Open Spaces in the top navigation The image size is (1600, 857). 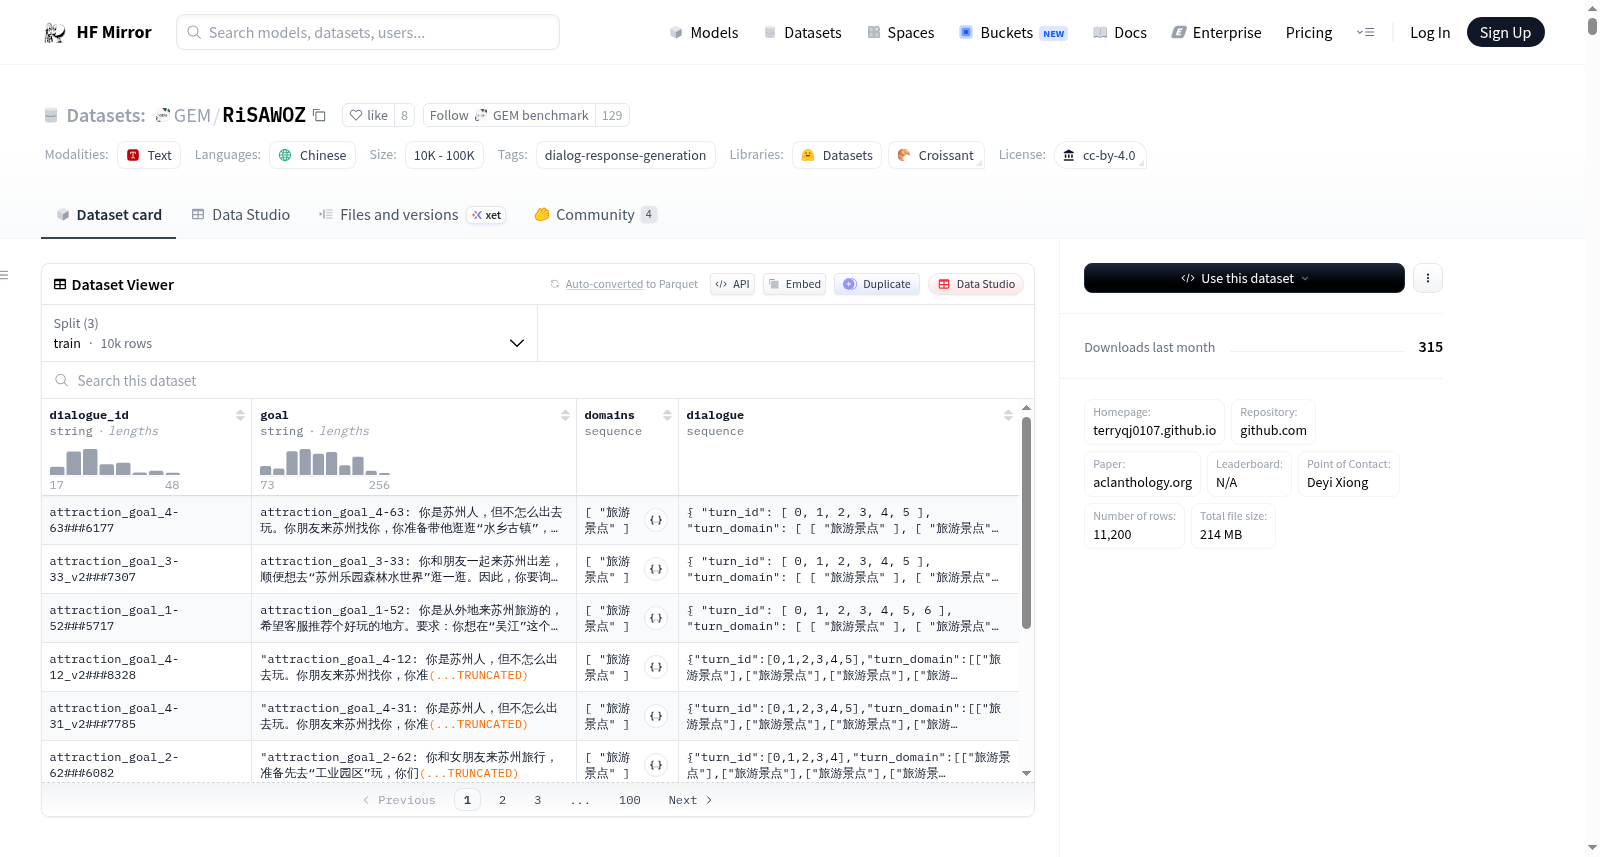(900, 32)
